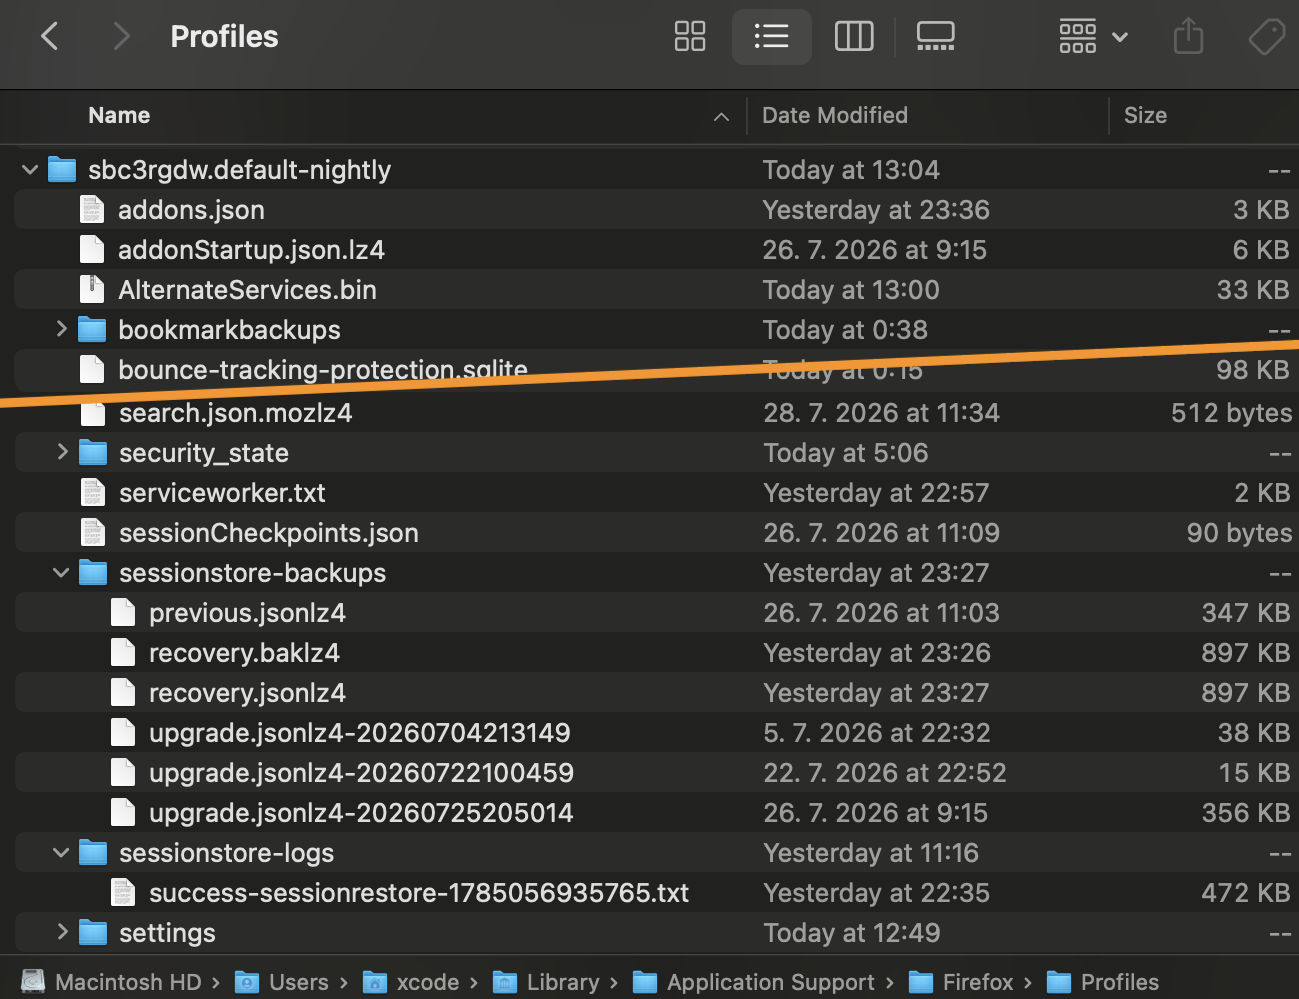Sort by Date Modified column header
Screen dimensions: 1299x999
835,116
